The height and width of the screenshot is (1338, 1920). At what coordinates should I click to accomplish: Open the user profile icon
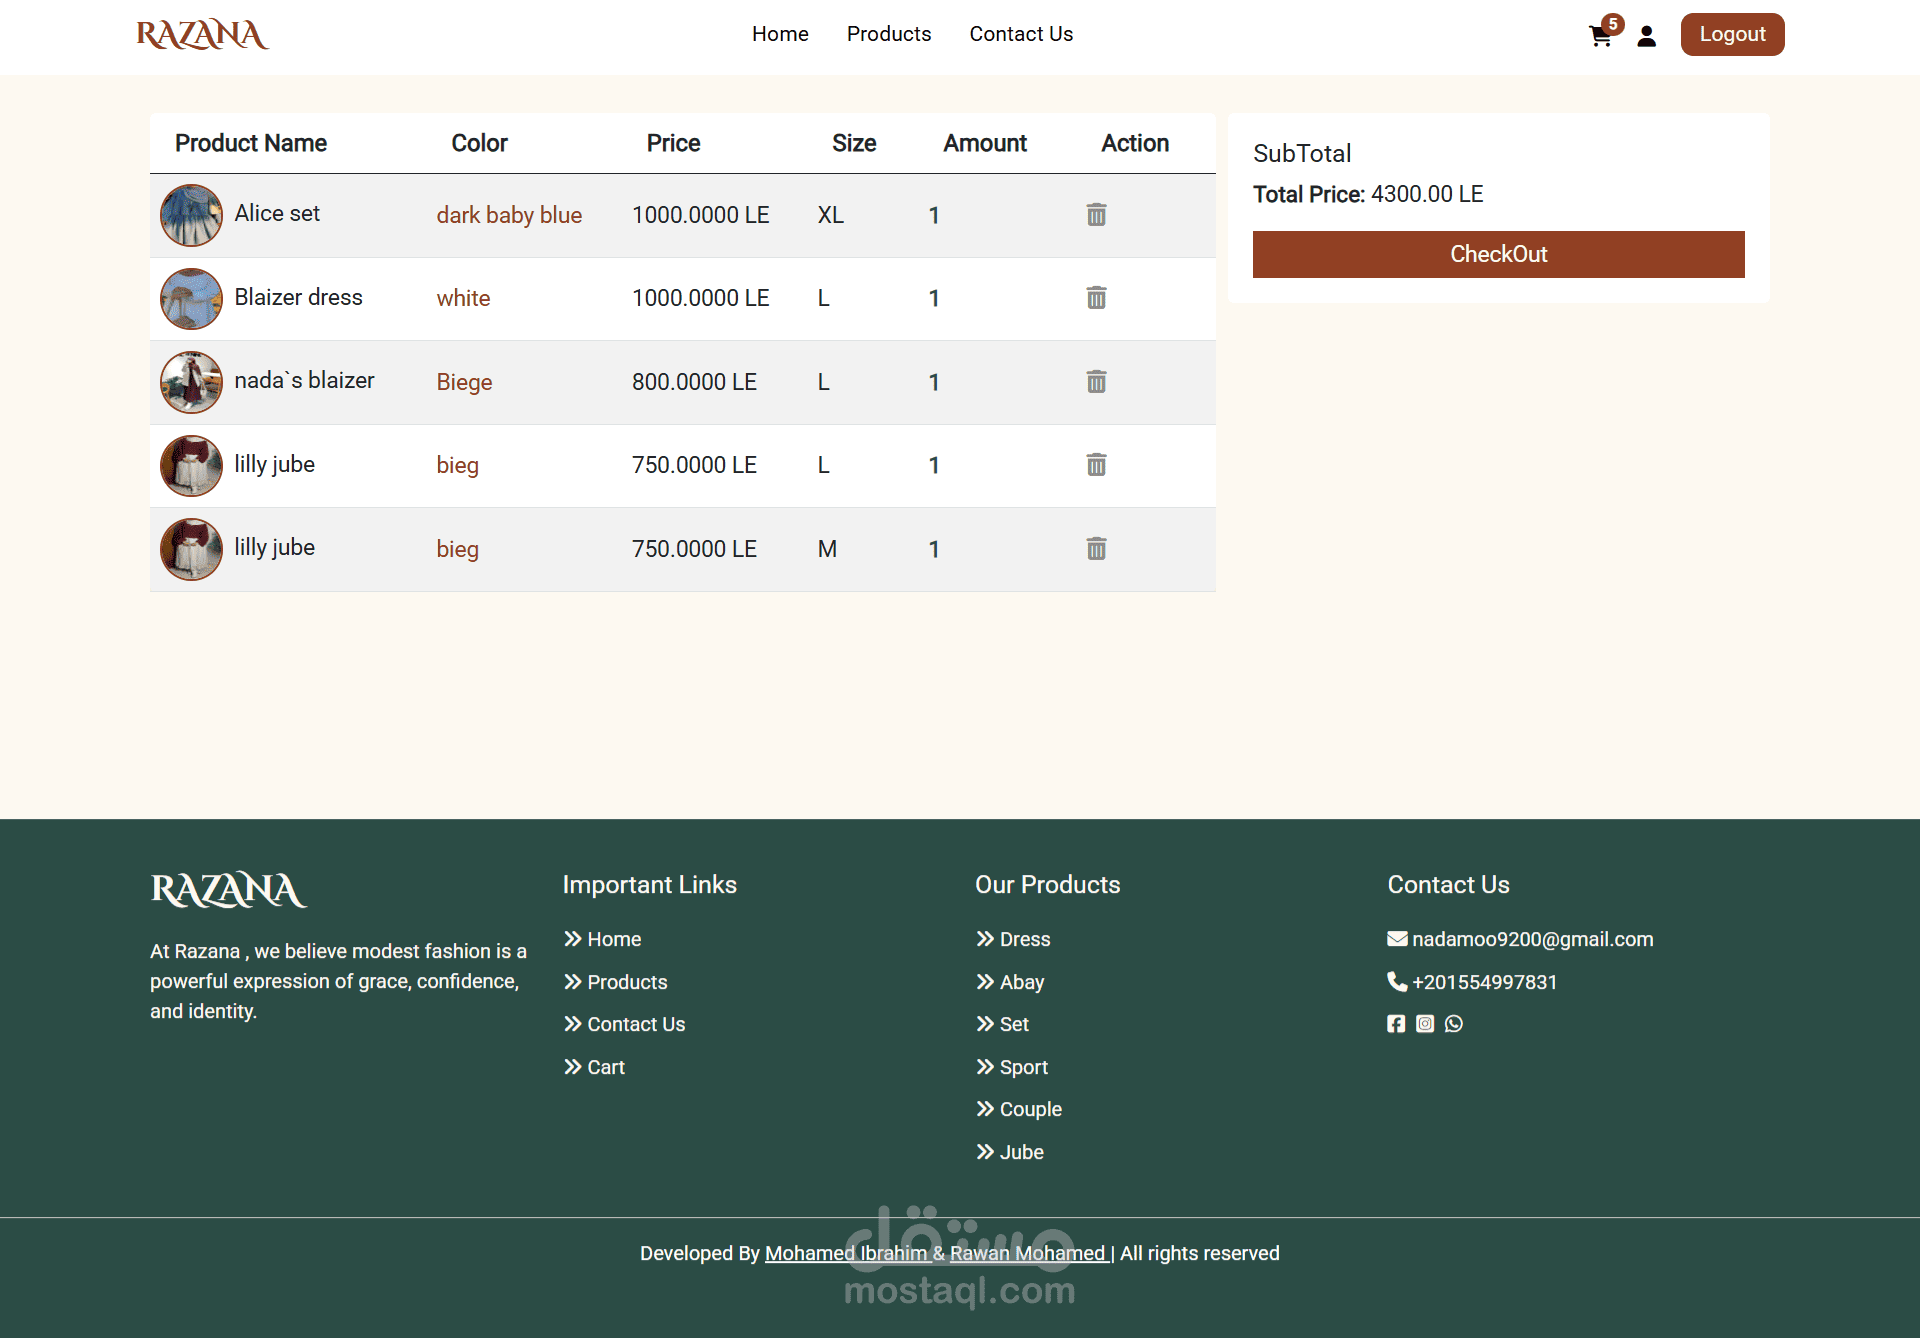(1646, 37)
